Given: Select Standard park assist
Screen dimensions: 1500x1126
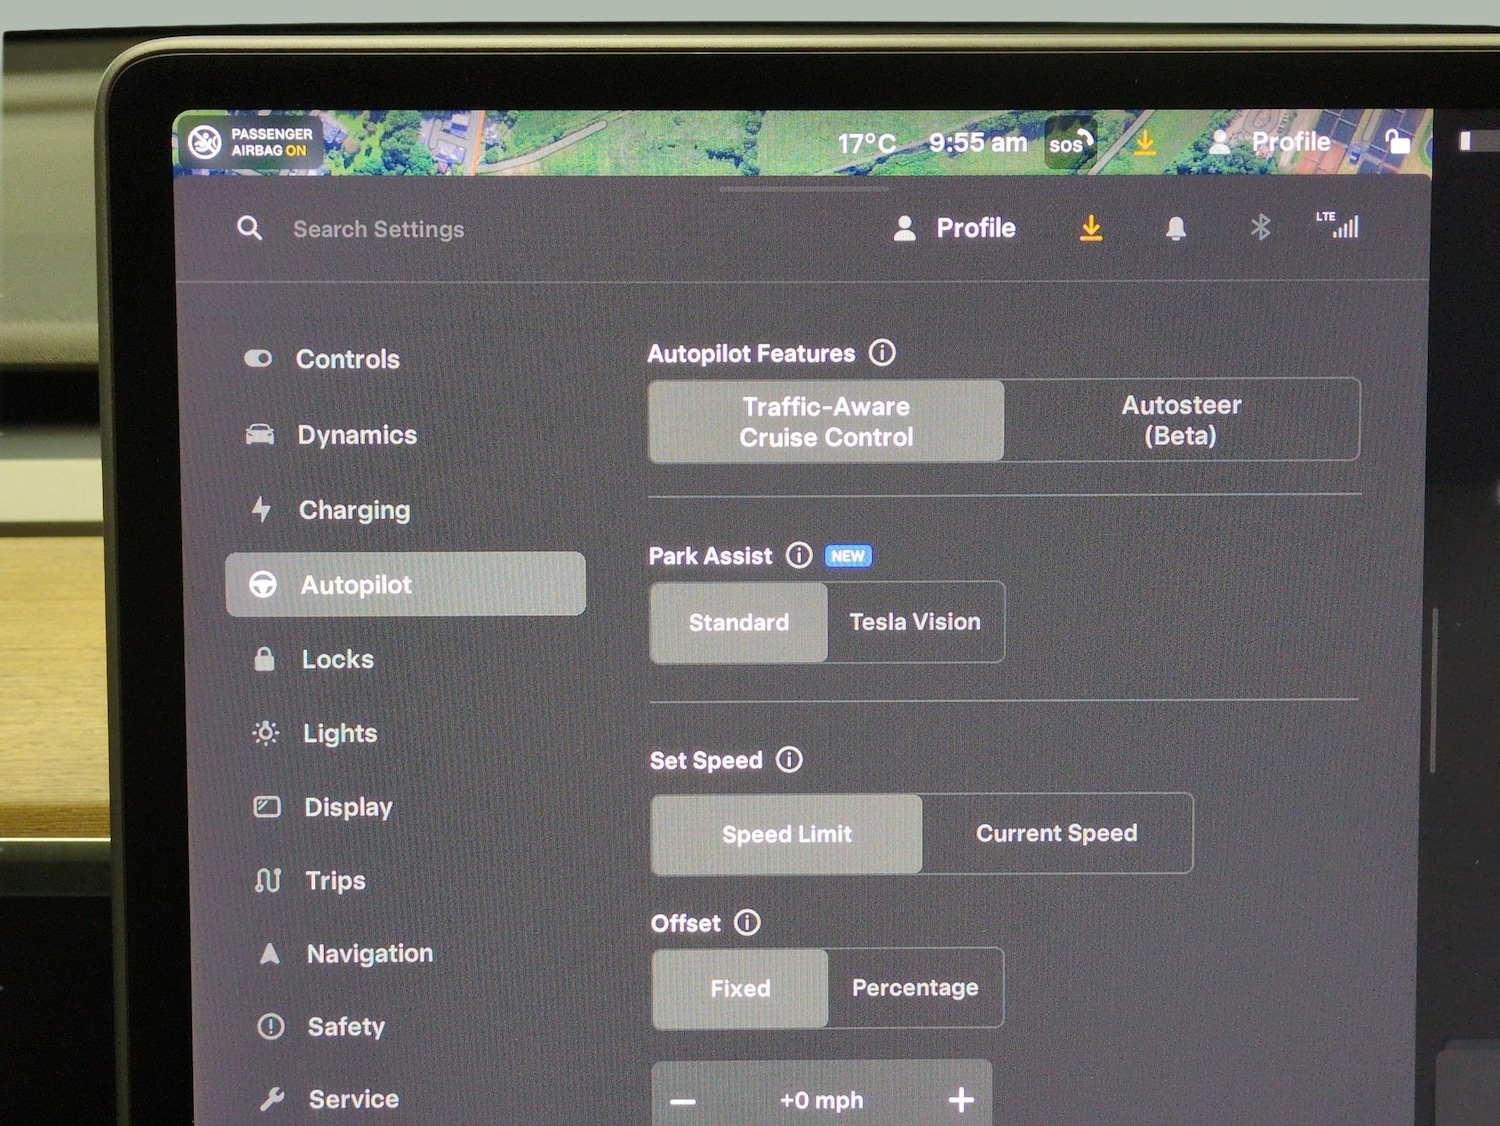Looking at the screenshot, I should (739, 622).
